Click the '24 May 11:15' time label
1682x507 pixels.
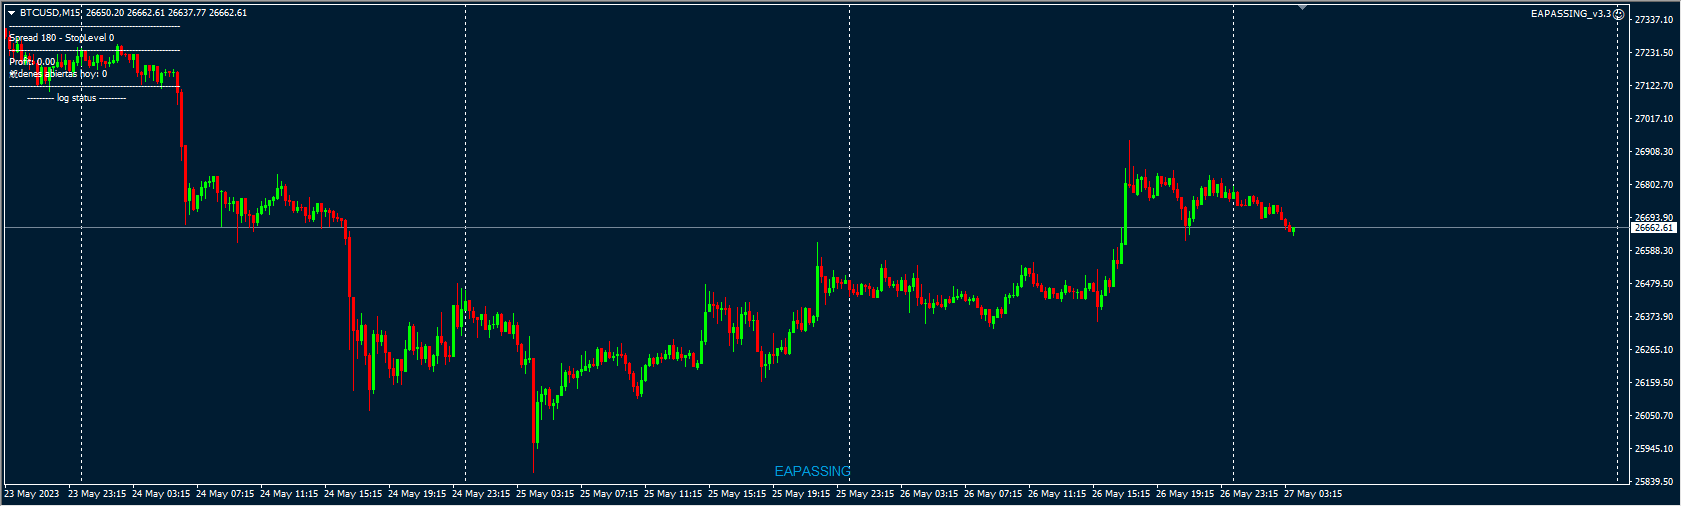(289, 494)
